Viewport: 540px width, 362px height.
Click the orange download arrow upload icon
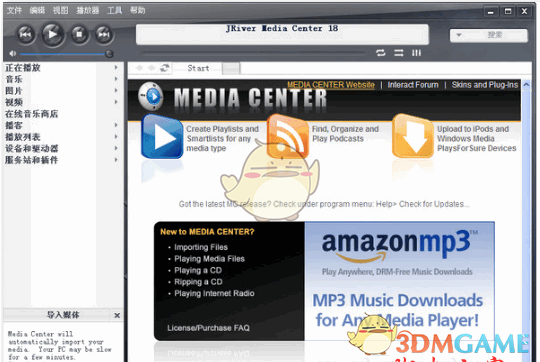413,136
